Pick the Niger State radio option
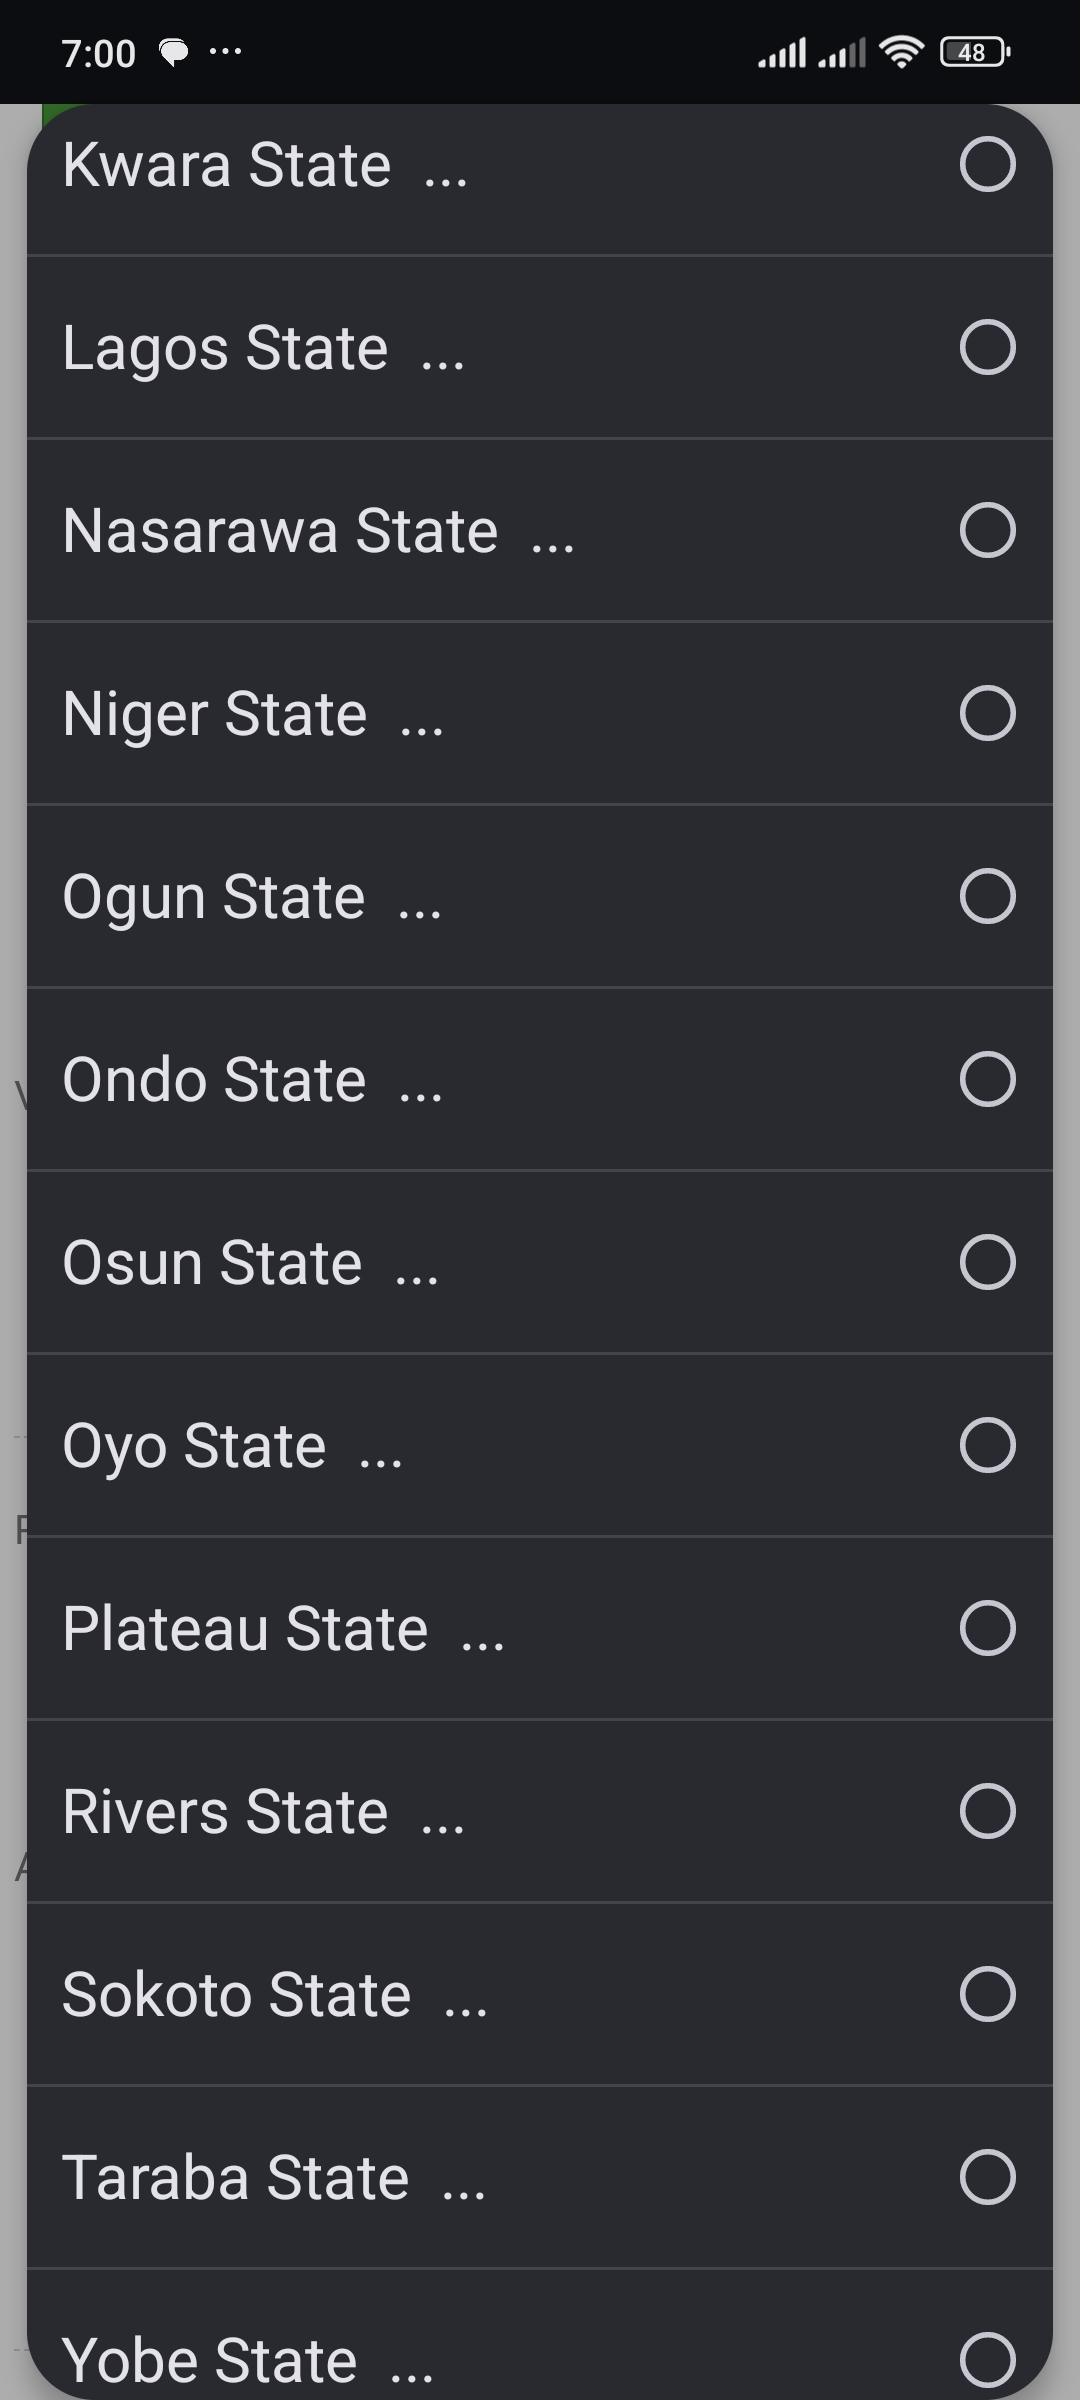The width and height of the screenshot is (1080, 2400). tap(987, 713)
